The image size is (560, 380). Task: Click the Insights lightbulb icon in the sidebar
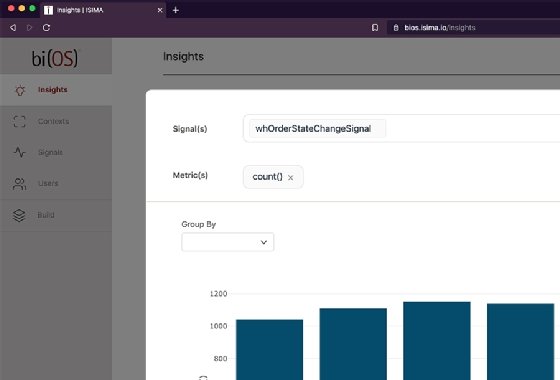20,90
